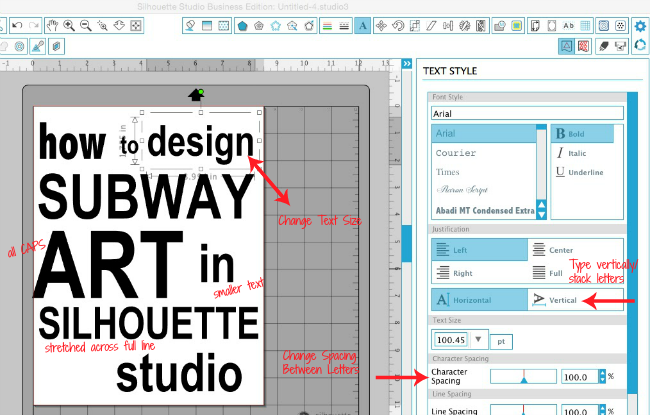Click the font list scroll arrows

tap(541, 209)
